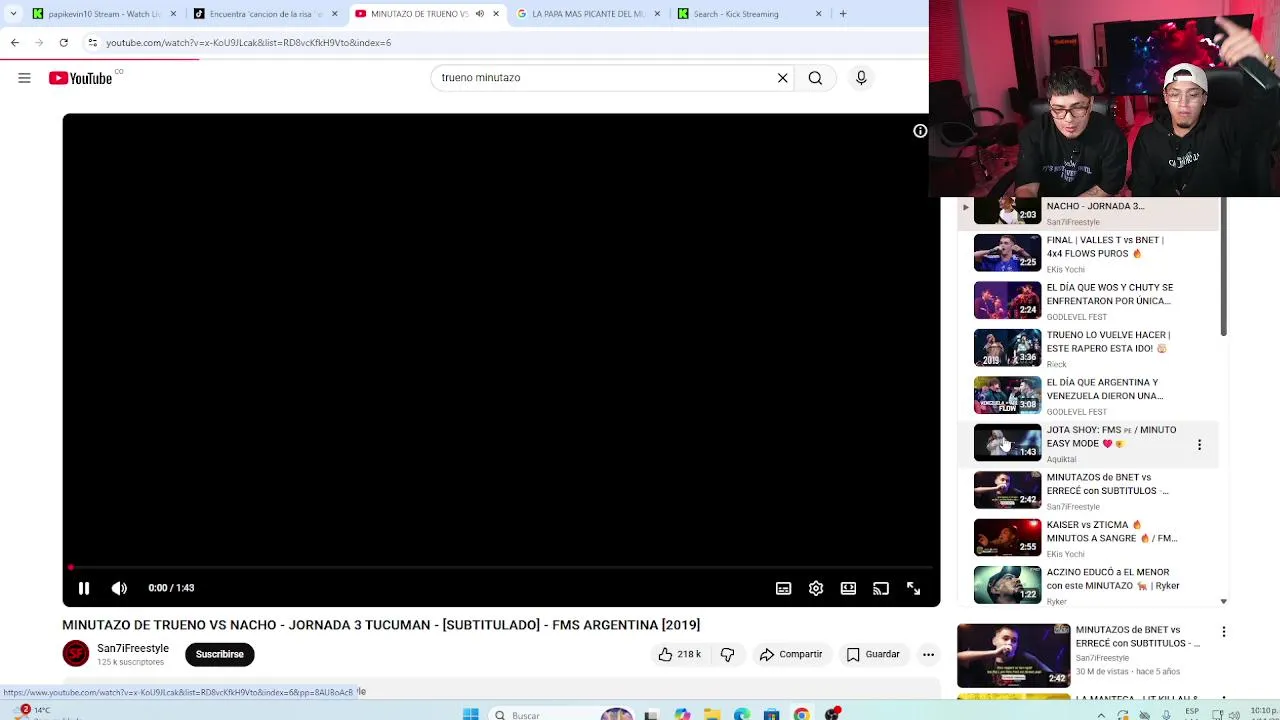Open the Windows Start menu
The height and width of the screenshot is (720, 1280).
point(470,714)
